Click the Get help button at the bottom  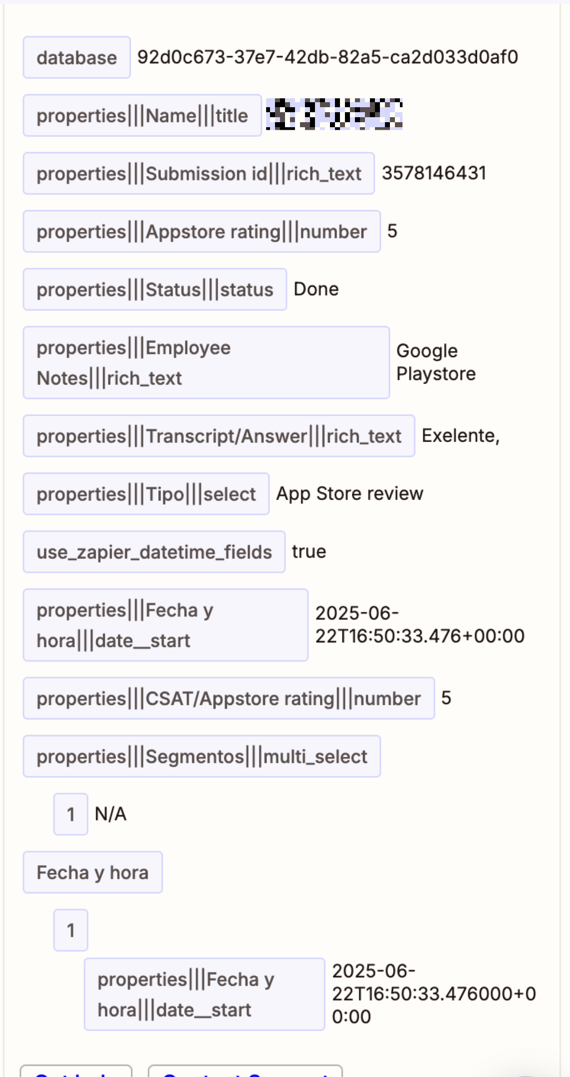76,1072
